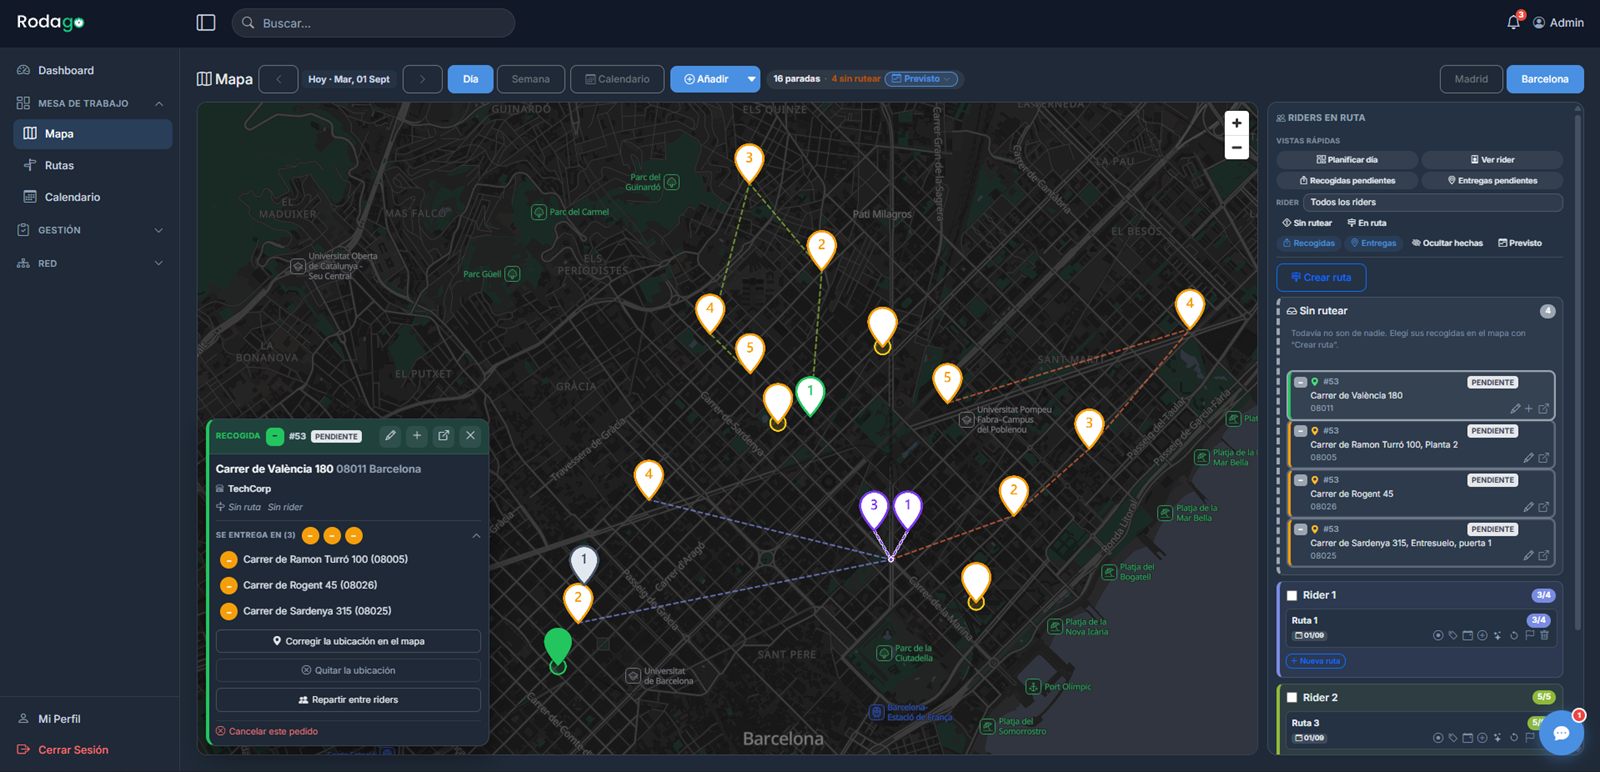Expand the Red sidebar section
This screenshot has height=772, width=1600.
(90, 264)
